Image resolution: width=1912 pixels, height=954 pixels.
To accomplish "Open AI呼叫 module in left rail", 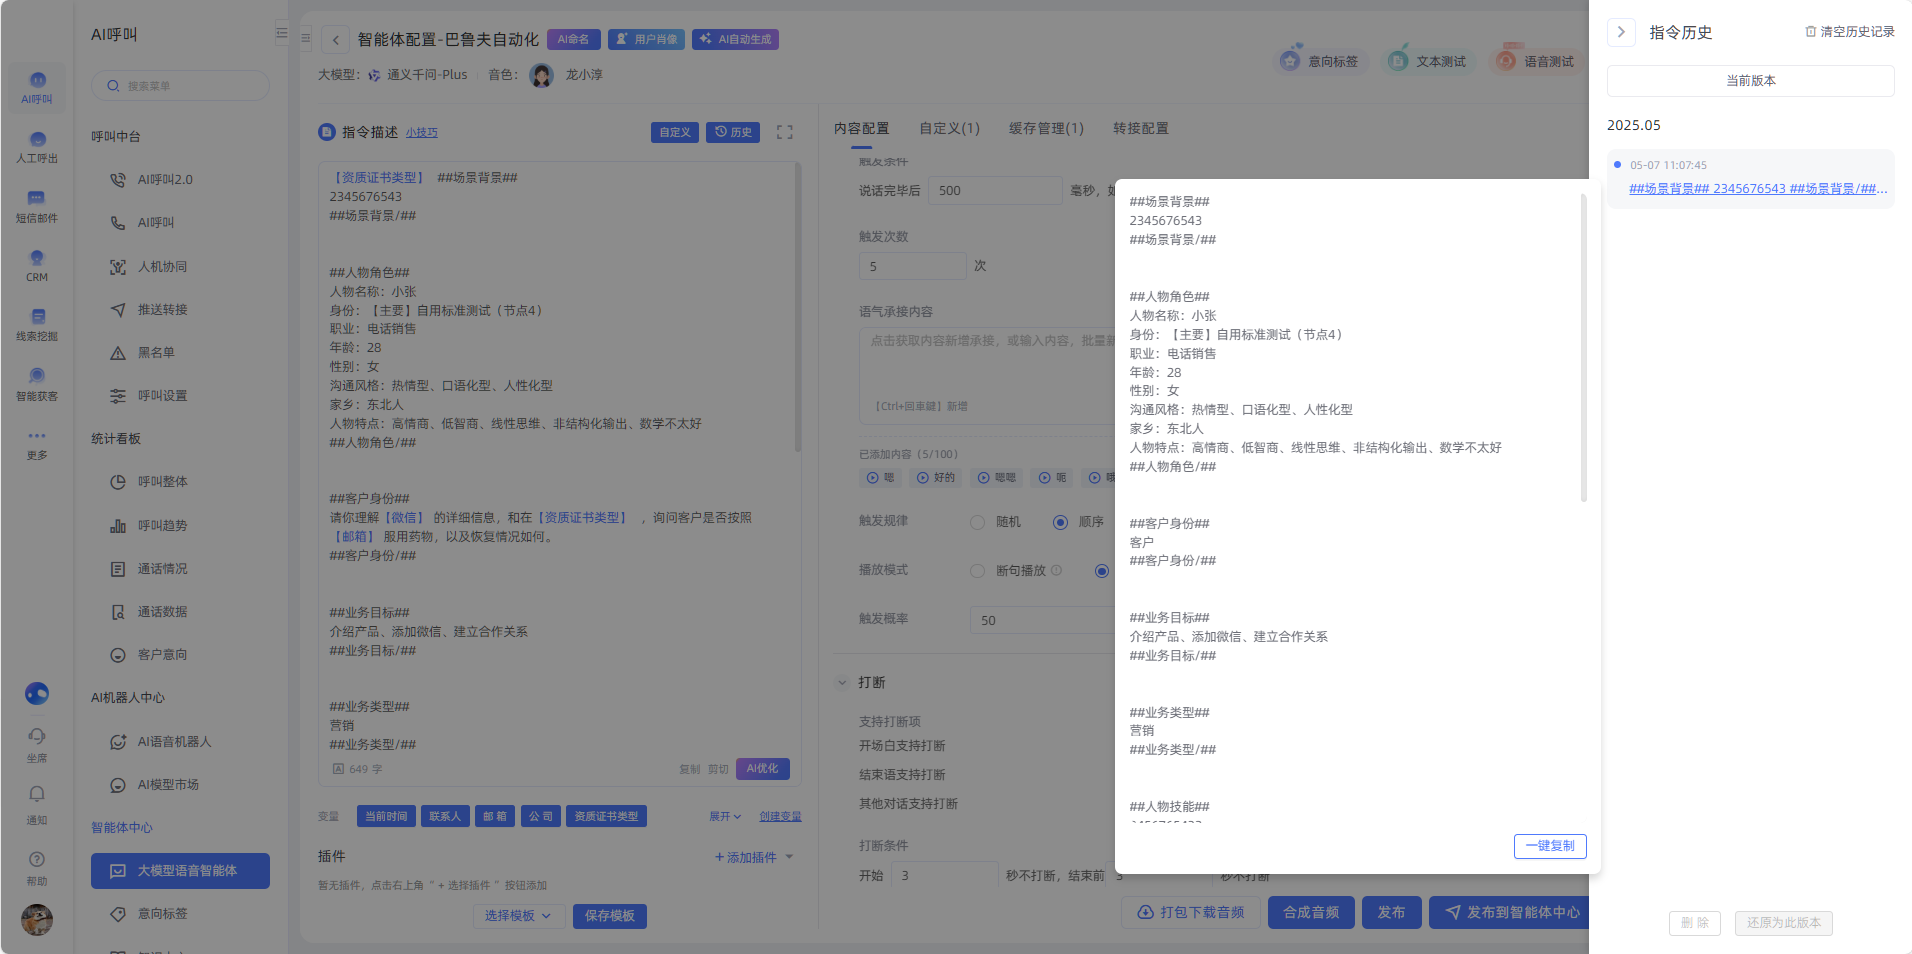I will 37,88.
